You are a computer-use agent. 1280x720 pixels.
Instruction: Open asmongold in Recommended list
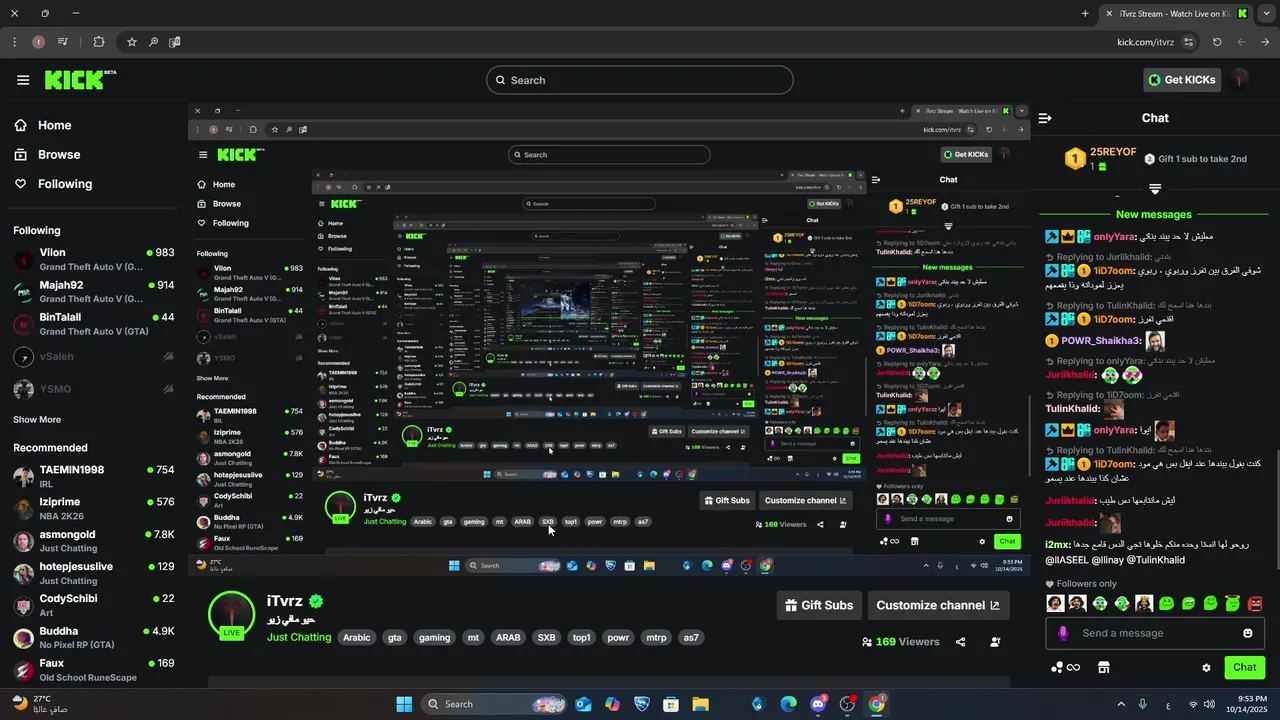pyautogui.click(x=93, y=541)
